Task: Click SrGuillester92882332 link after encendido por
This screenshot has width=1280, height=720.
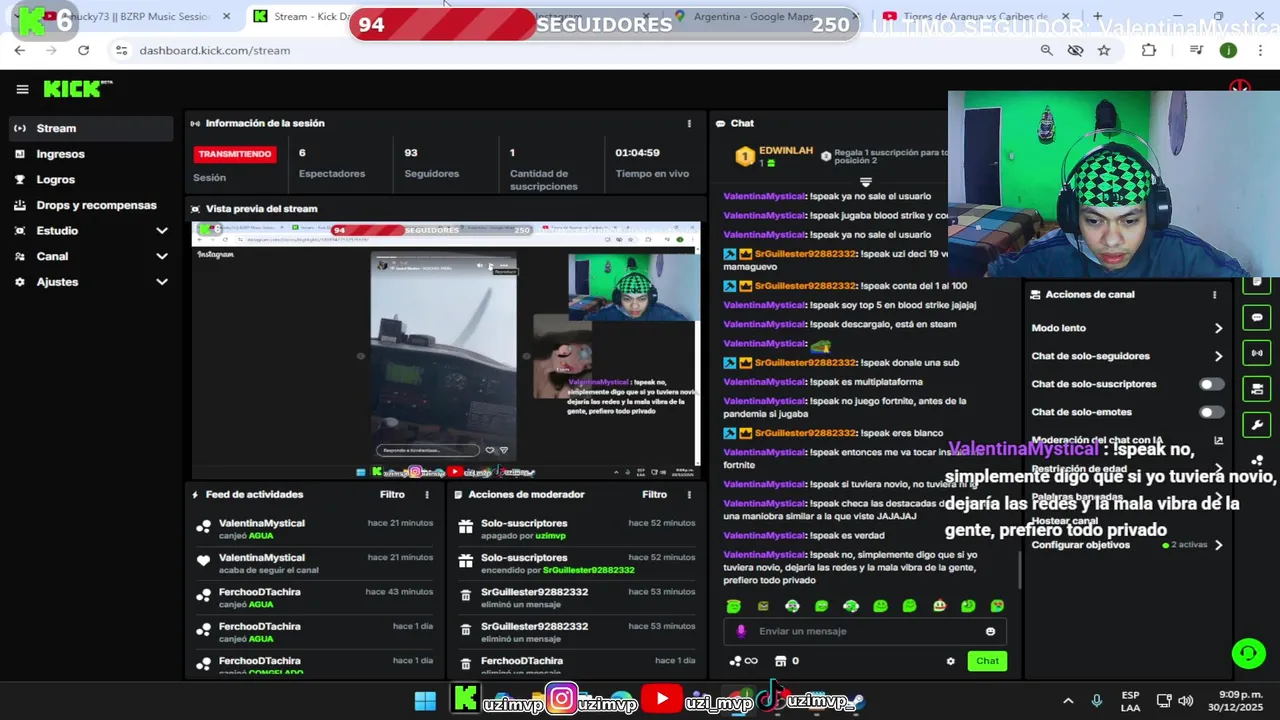Action: pyautogui.click(x=588, y=570)
